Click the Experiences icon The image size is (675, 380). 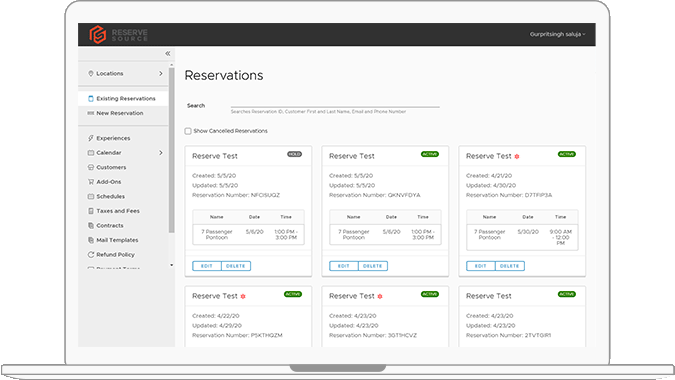click(x=90, y=138)
